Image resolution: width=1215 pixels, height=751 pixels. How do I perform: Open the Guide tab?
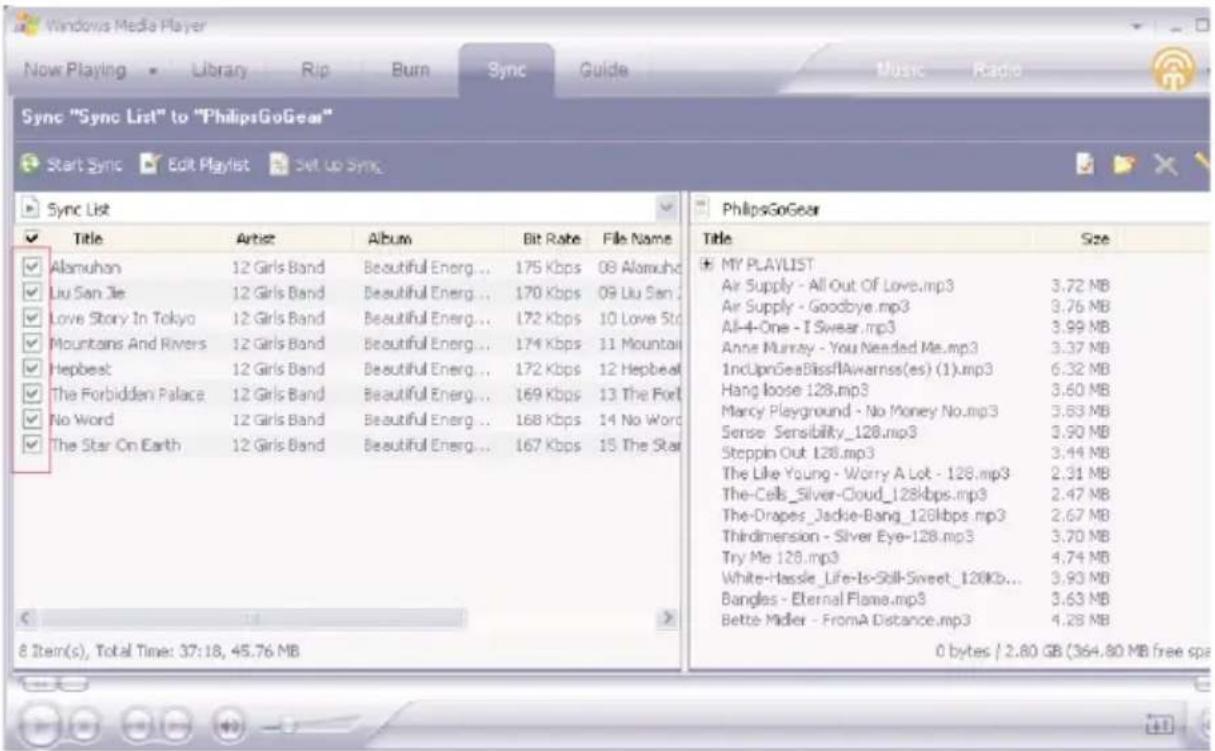tap(605, 72)
